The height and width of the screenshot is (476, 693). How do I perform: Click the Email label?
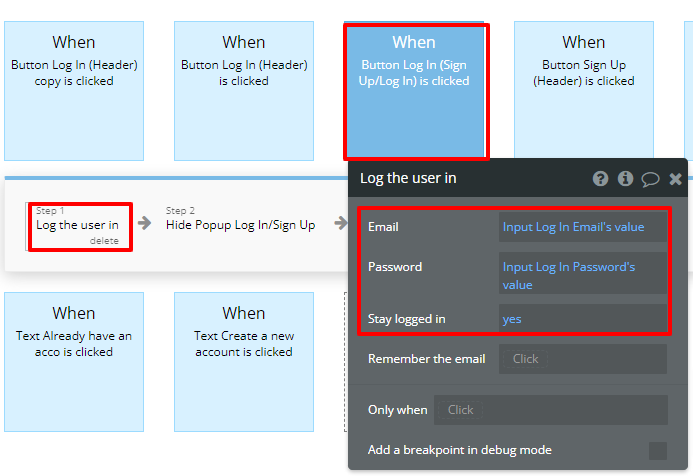(383, 227)
